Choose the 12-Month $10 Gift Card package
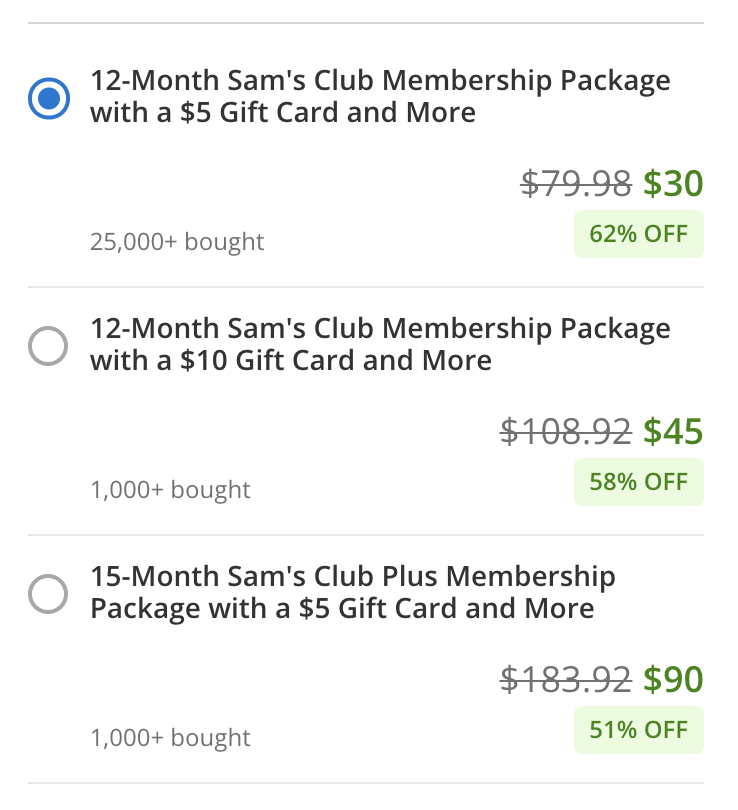This screenshot has width=738, height=810. [47, 345]
